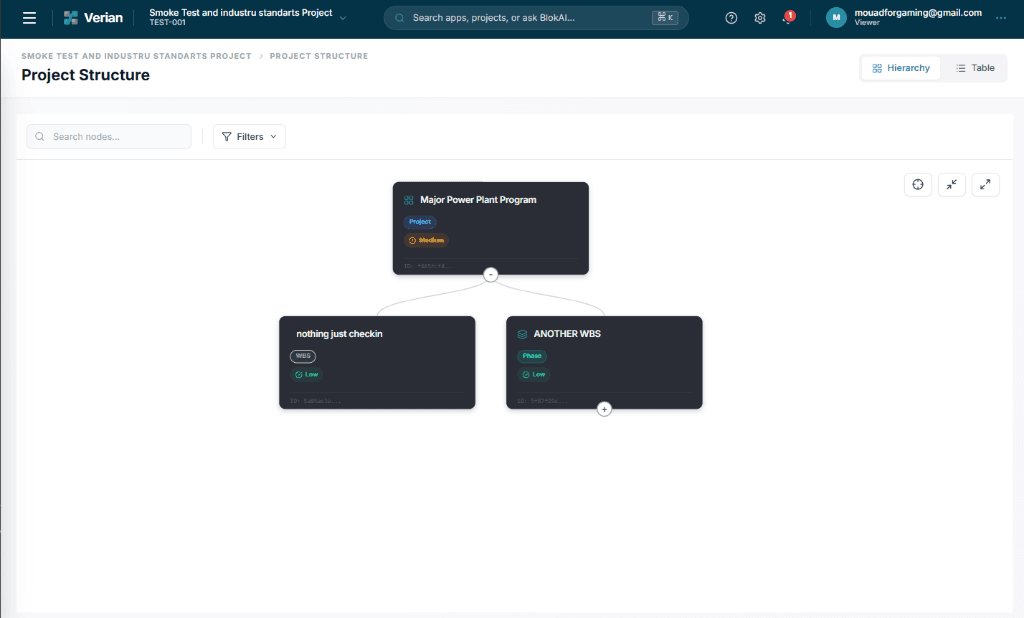Click Smoke Test project breadcrumb link
Viewport: 1024px width, 618px height.
[x=136, y=56]
